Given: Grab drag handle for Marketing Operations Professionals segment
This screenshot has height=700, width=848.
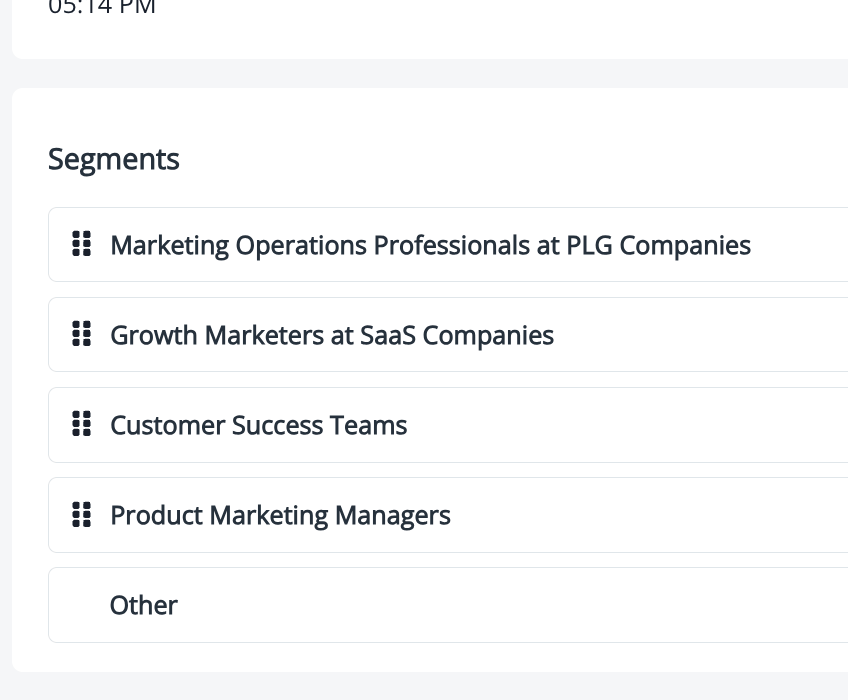Looking at the screenshot, I should click(x=82, y=243).
